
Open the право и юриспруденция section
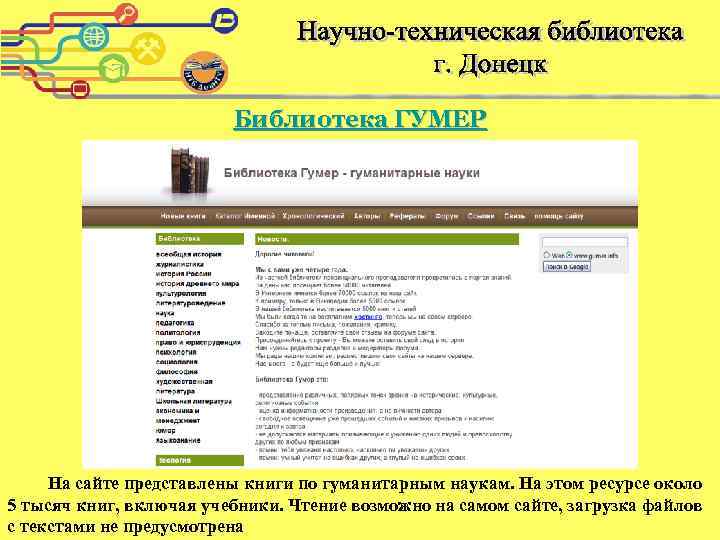coord(198,343)
